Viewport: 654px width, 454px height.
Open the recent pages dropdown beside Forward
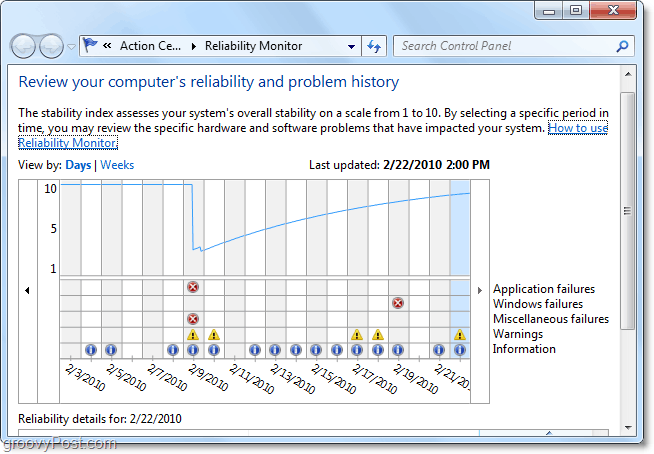[x=72, y=47]
